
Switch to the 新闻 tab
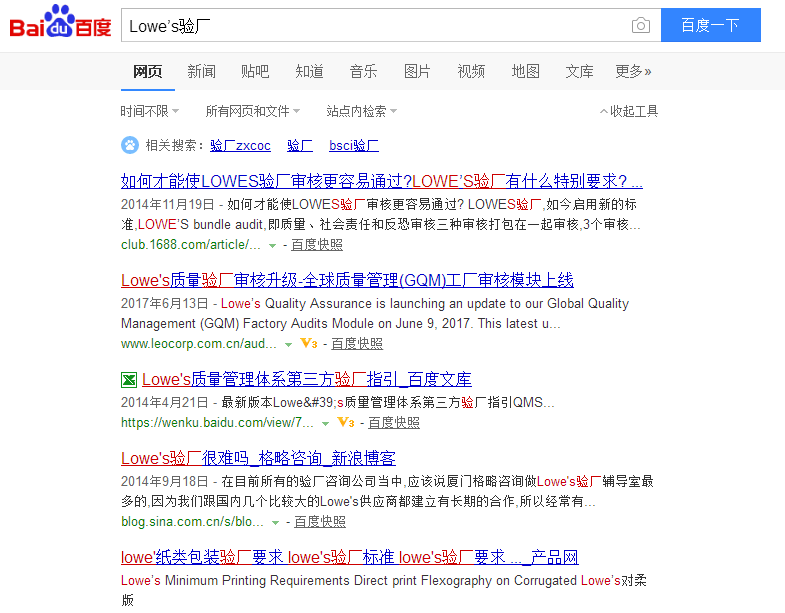pyautogui.click(x=201, y=72)
